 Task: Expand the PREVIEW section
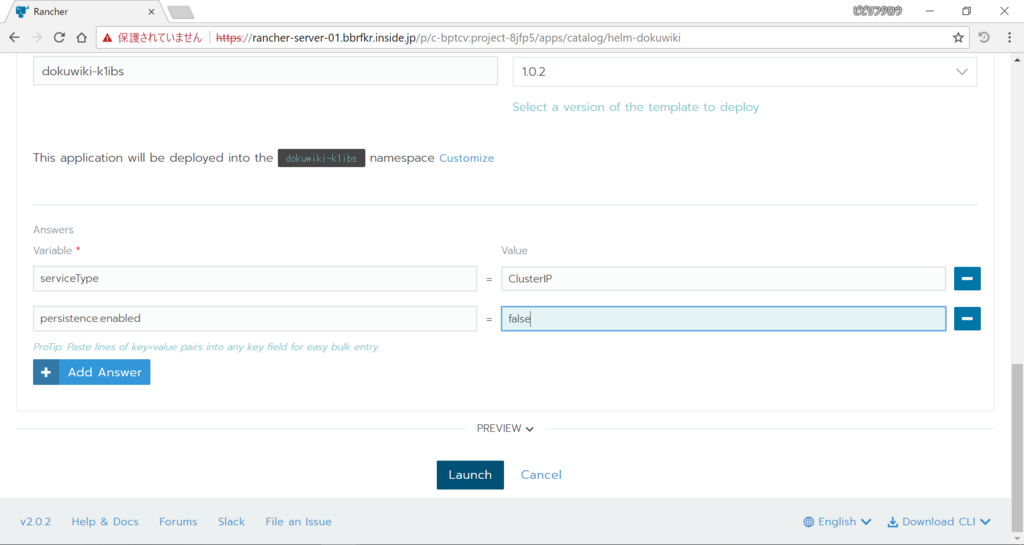505,428
